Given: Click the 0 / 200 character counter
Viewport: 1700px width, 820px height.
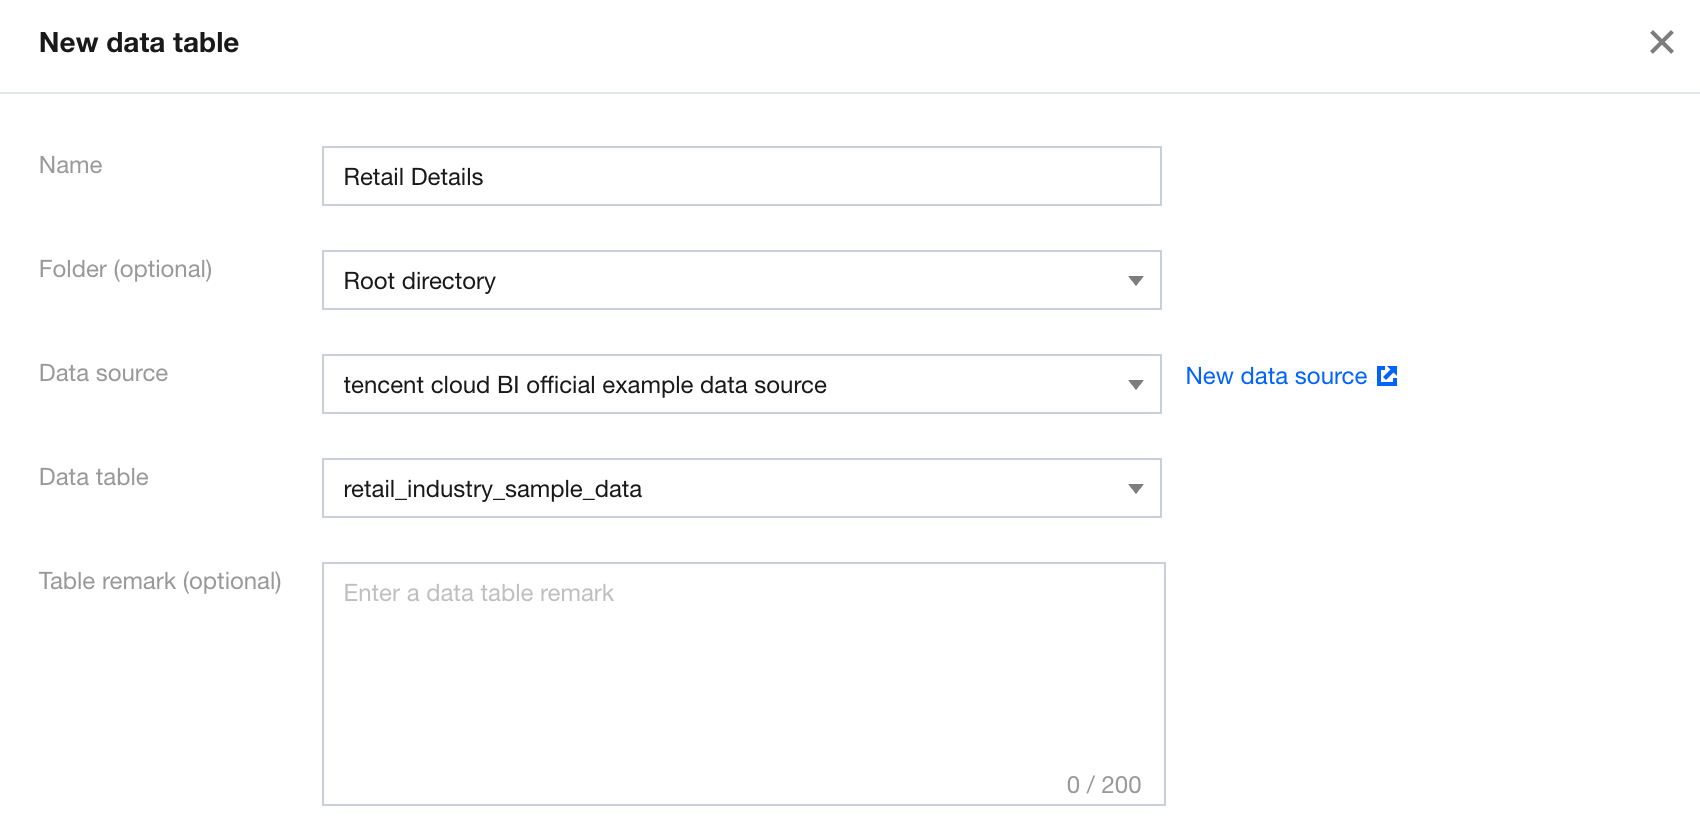Looking at the screenshot, I should click(x=1103, y=785).
